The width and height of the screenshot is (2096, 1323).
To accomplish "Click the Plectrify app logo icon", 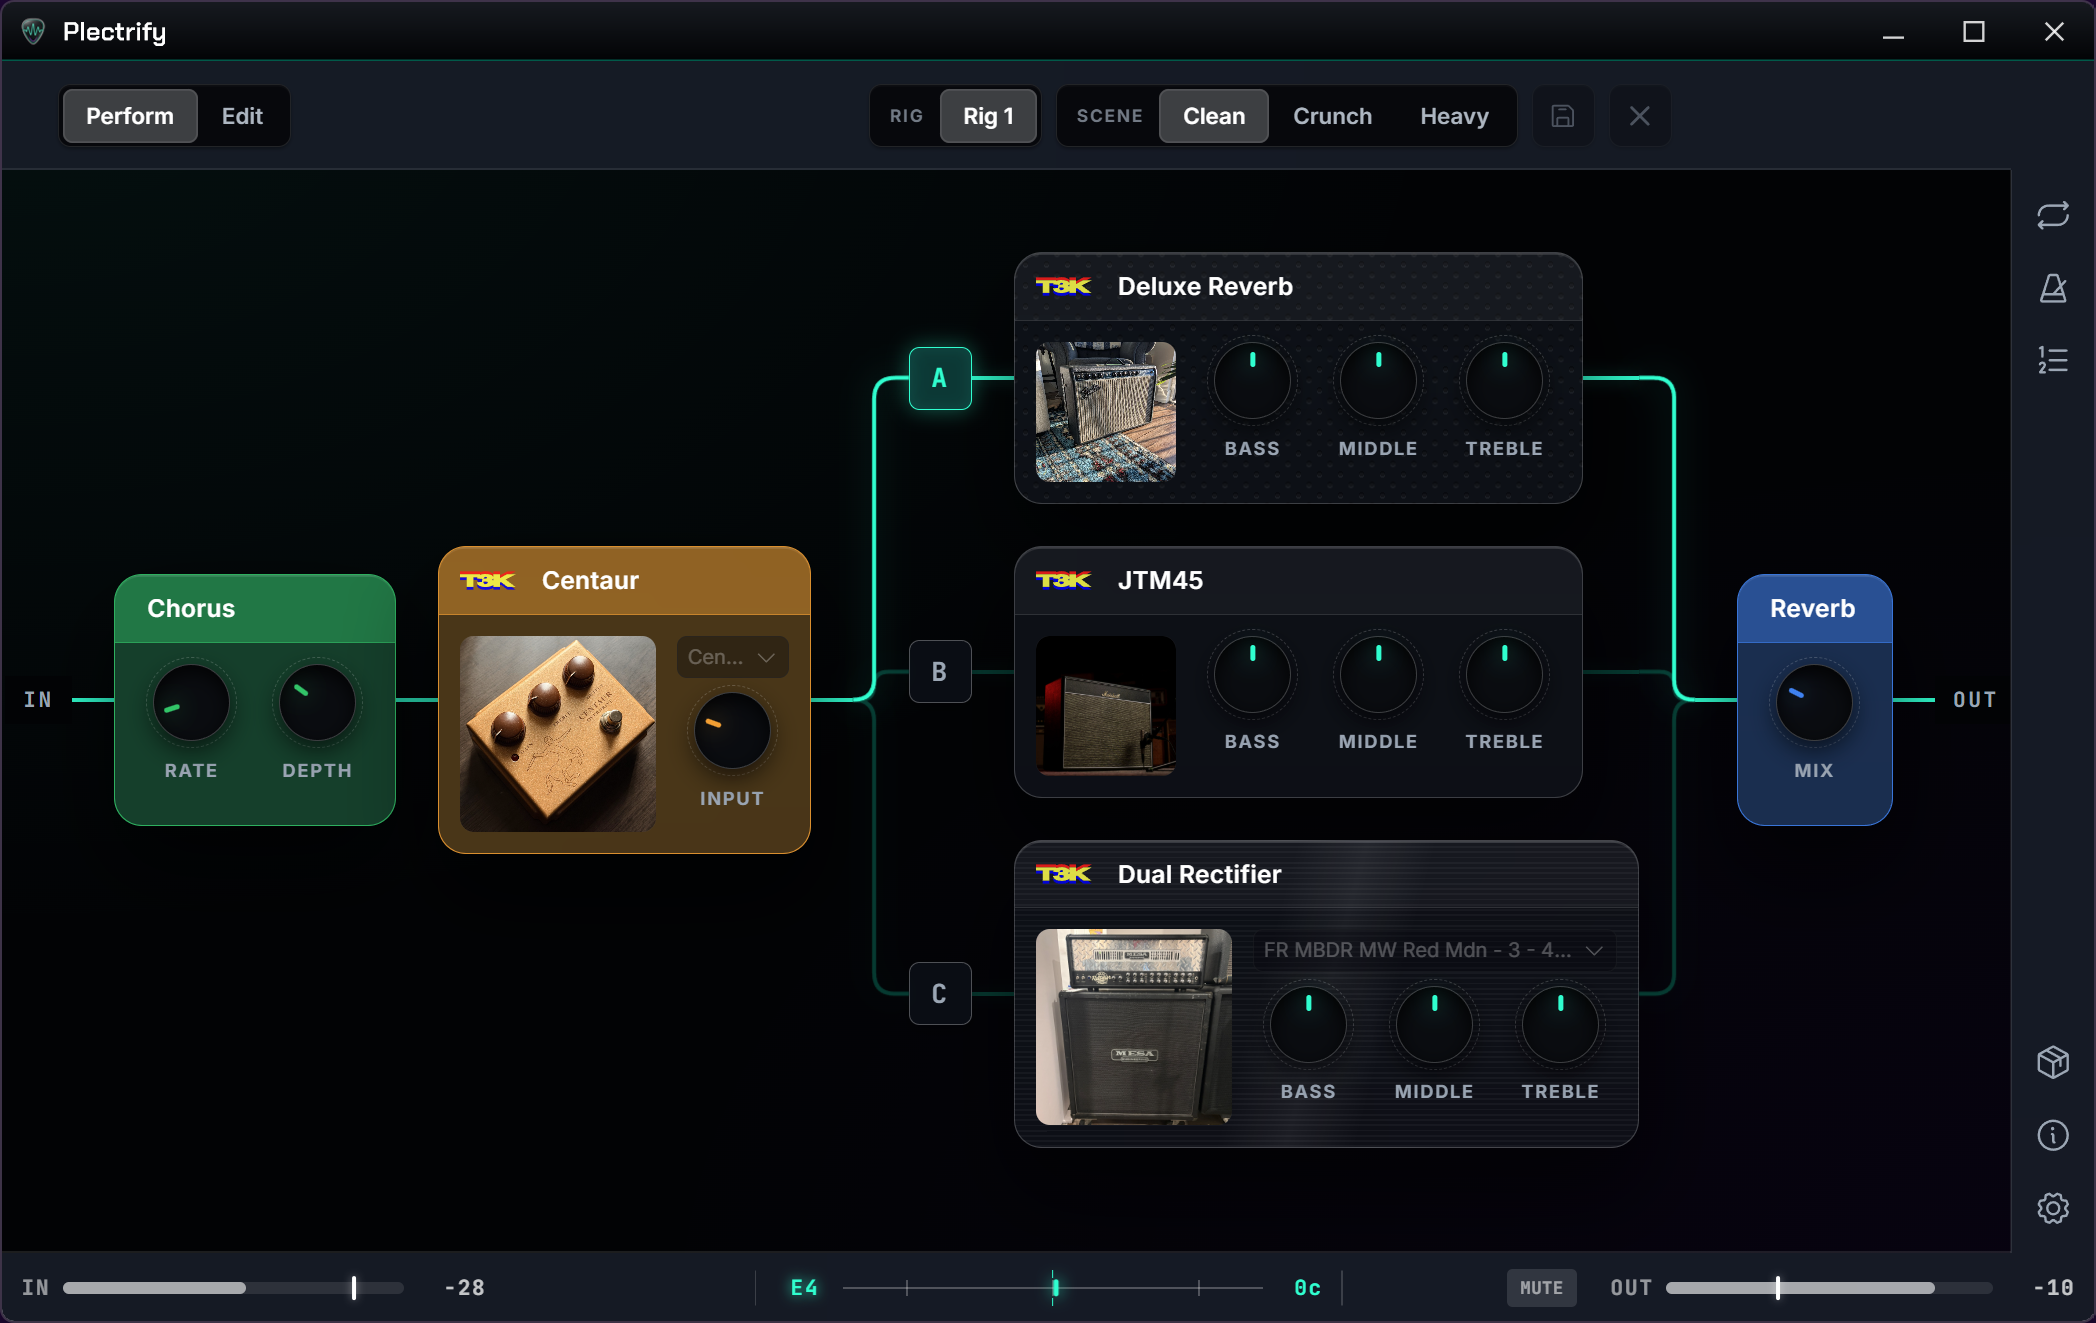I will [x=34, y=32].
